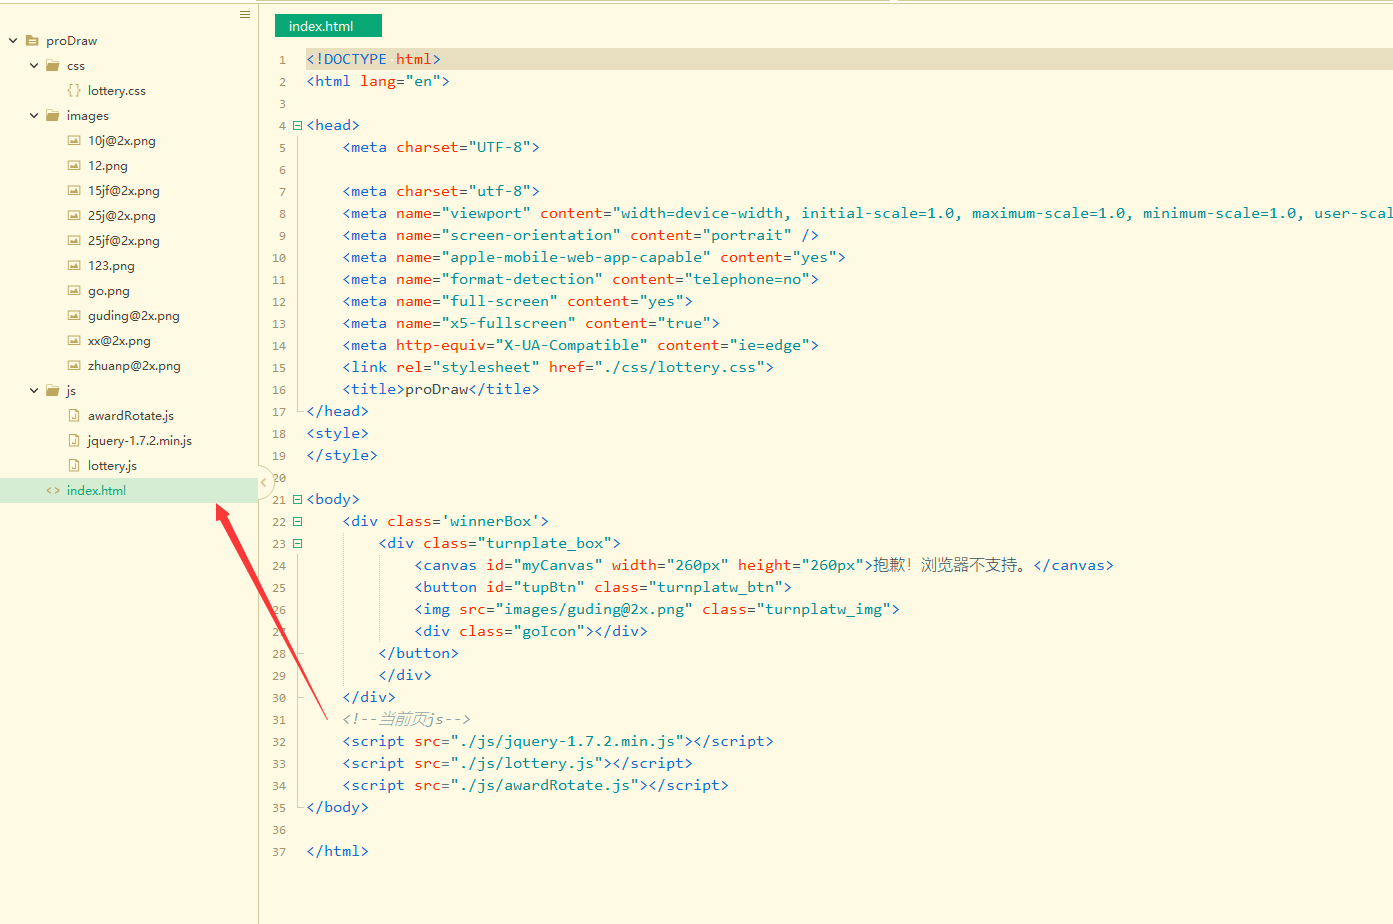The image size is (1393, 924).
Task: Click the zhuanp@2x.png image icon
Action: [74, 366]
